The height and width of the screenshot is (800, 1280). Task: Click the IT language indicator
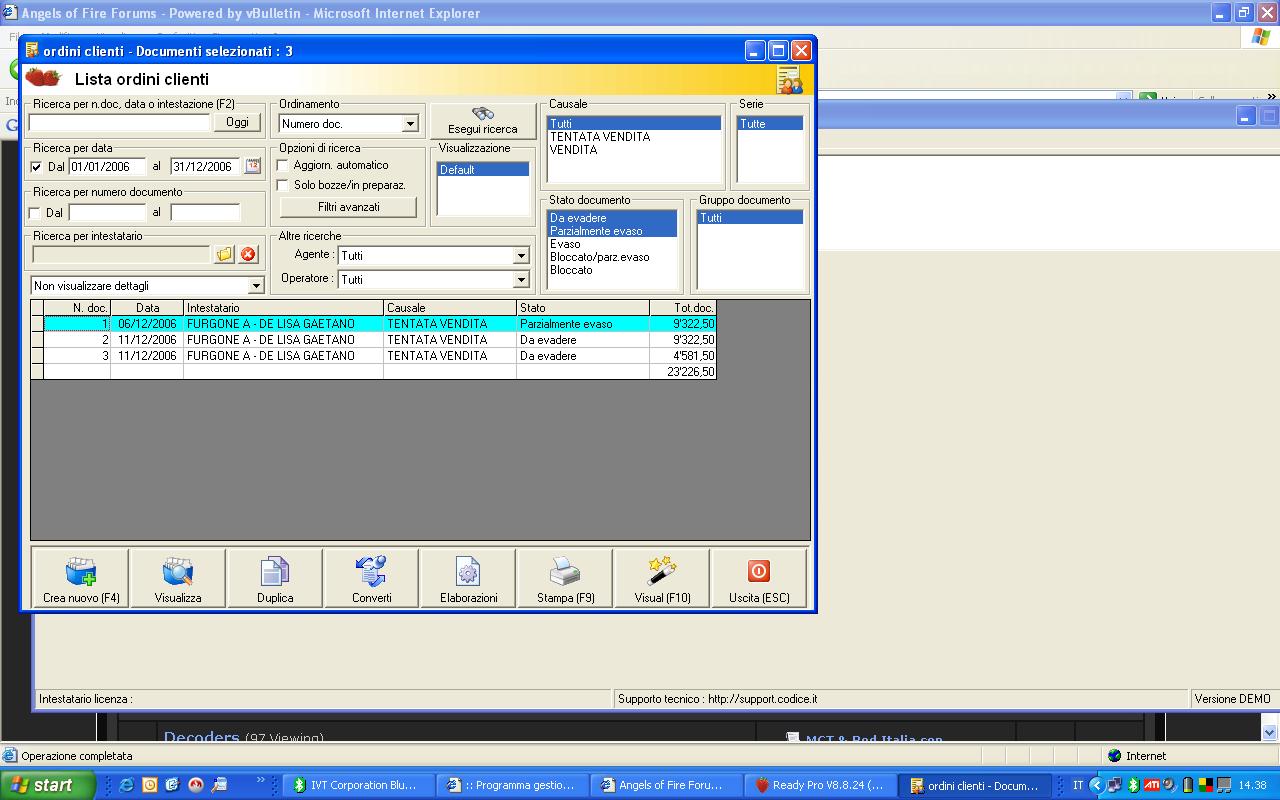pos(1078,785)
